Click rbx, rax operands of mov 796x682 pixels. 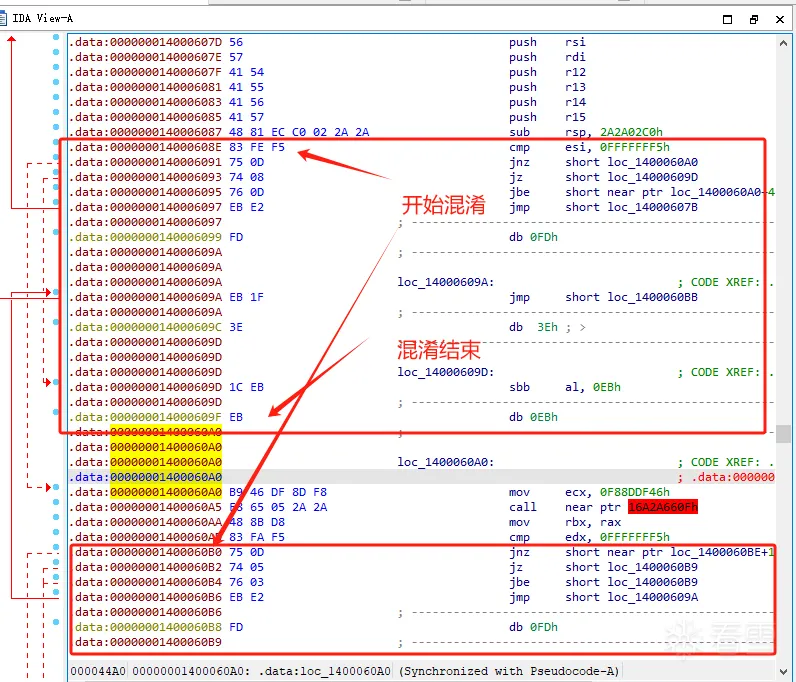[593, 522]
